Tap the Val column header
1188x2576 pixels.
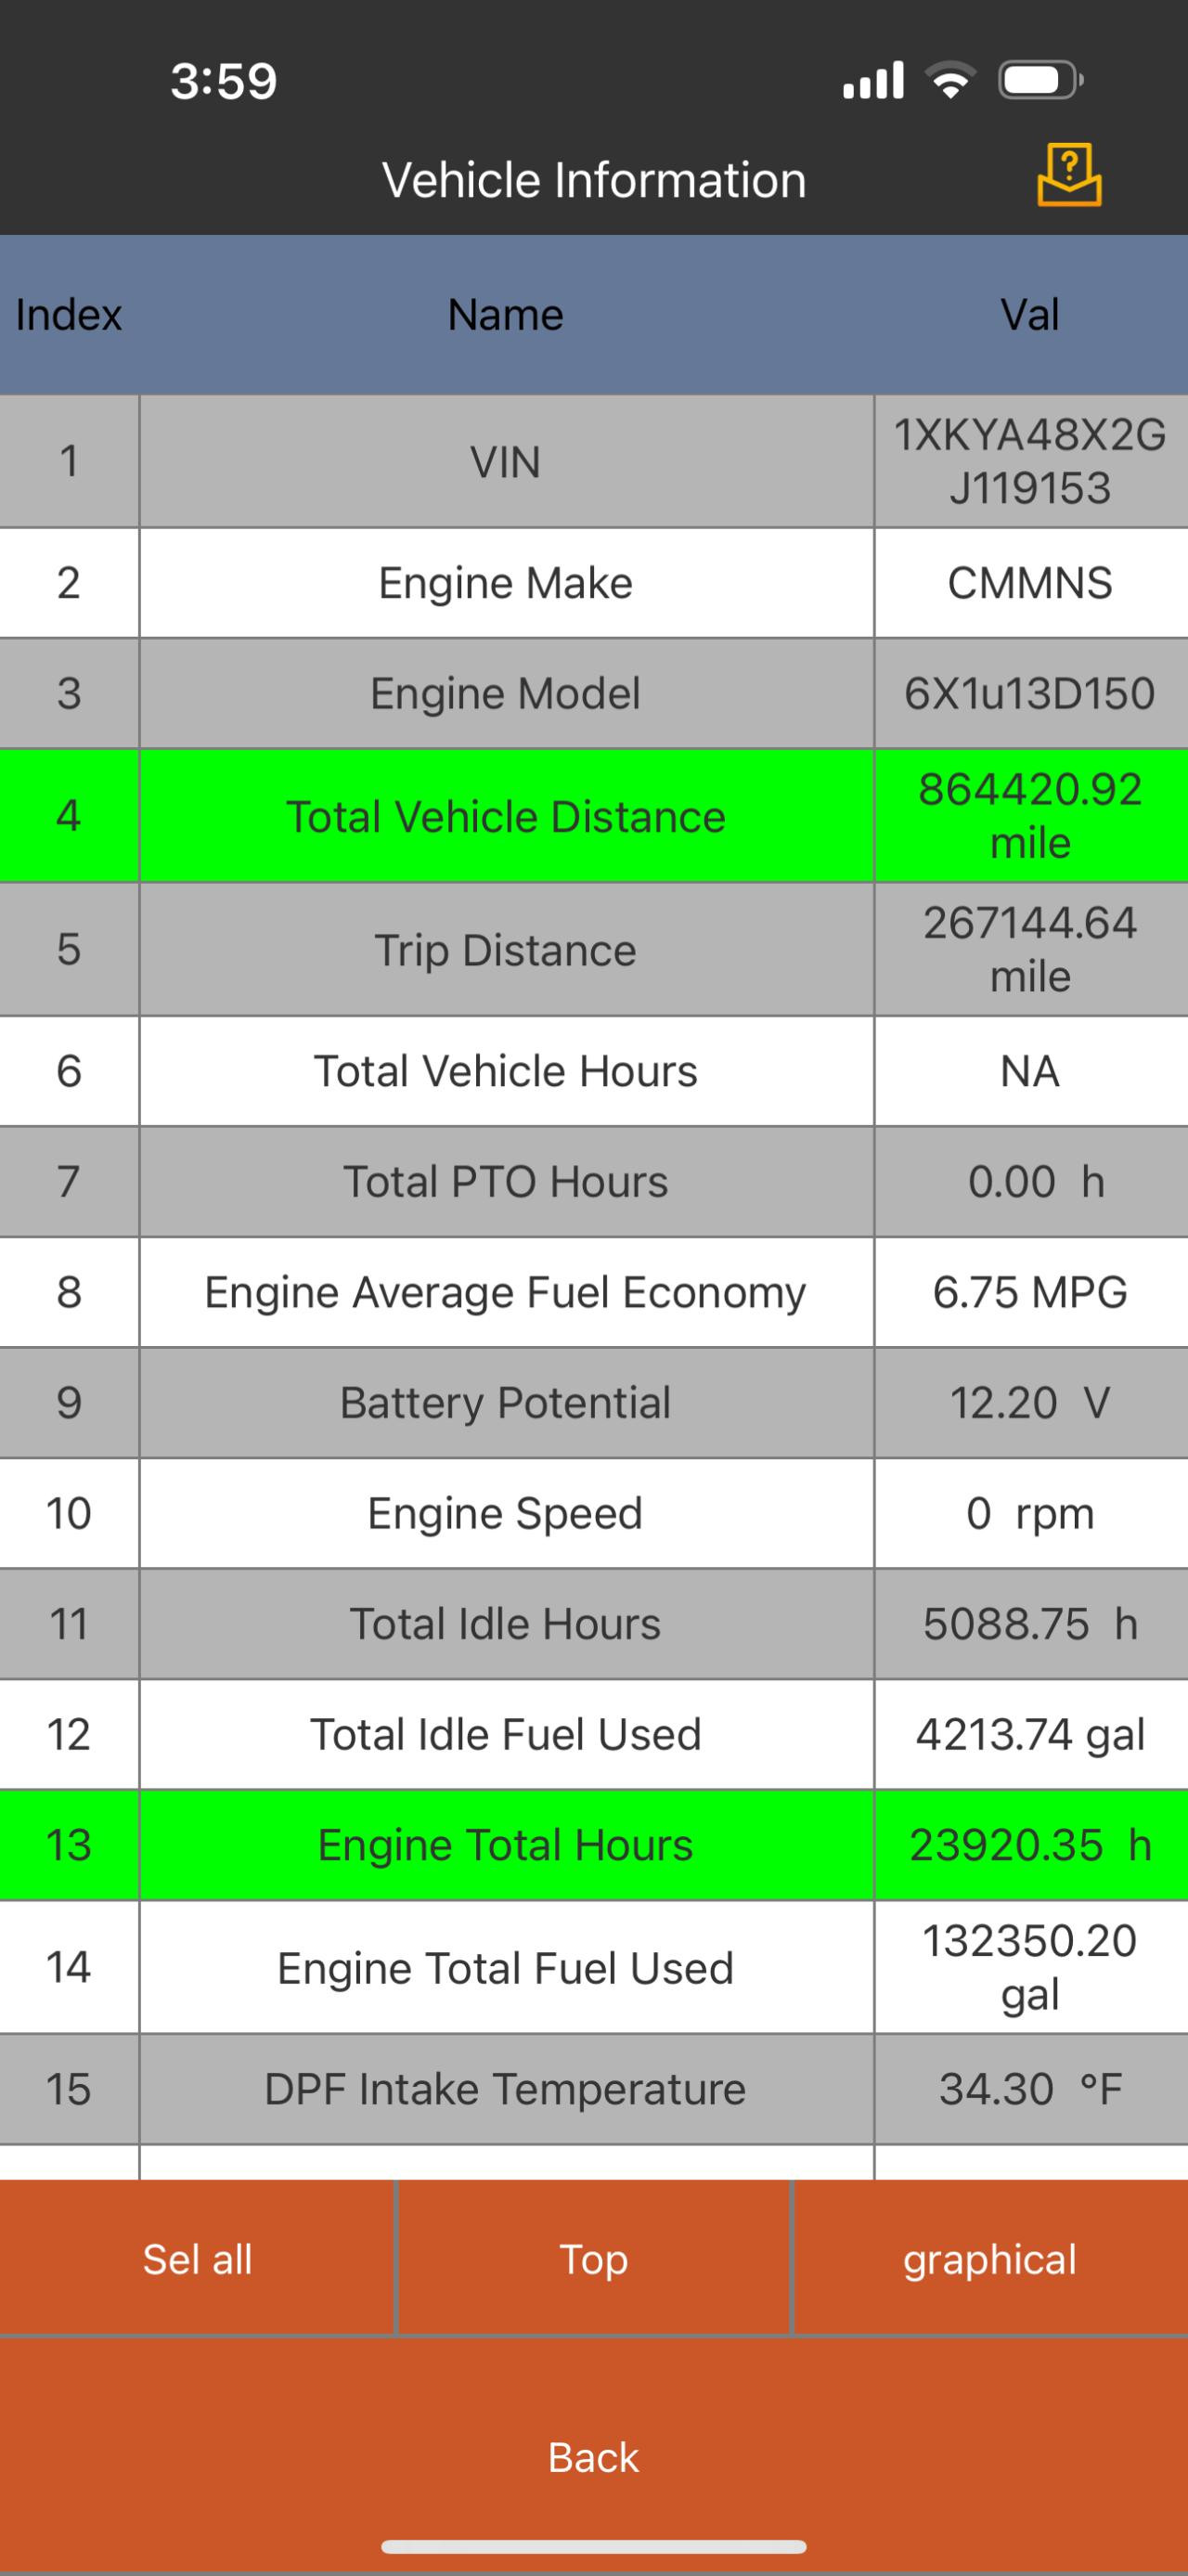(1030, 315)
